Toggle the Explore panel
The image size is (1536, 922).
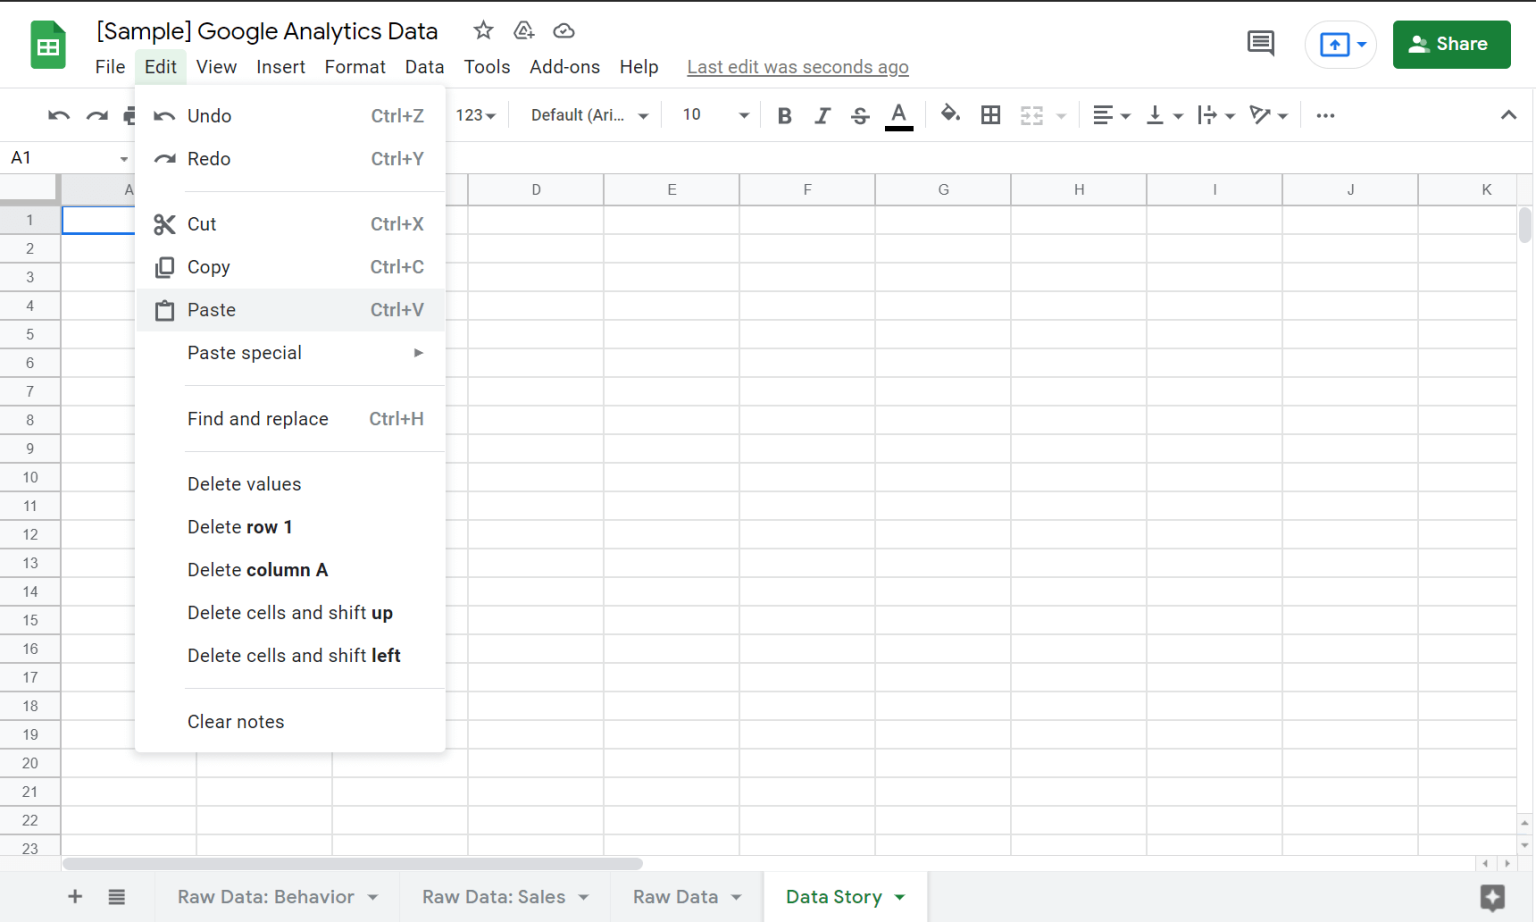pos(1491,897)
